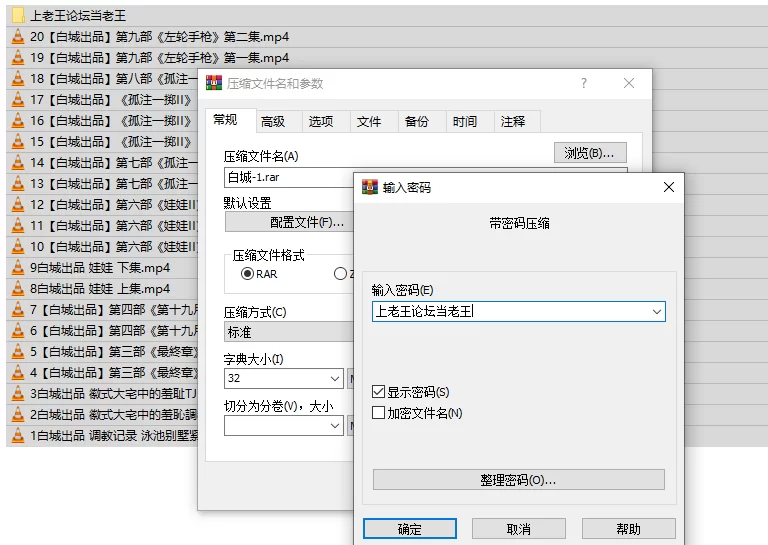
Task: Click VLC icon of file 3白城出品
Action: click(18, 394)
